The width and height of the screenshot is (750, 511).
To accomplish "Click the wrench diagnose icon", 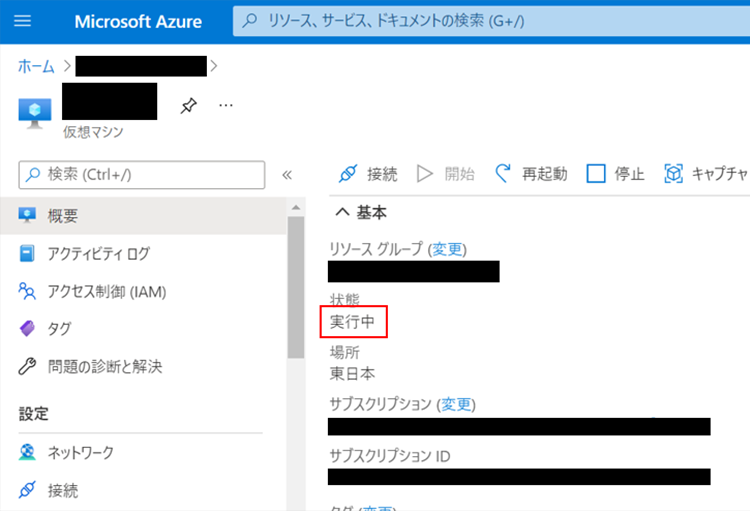I will [x=27, y=367].
